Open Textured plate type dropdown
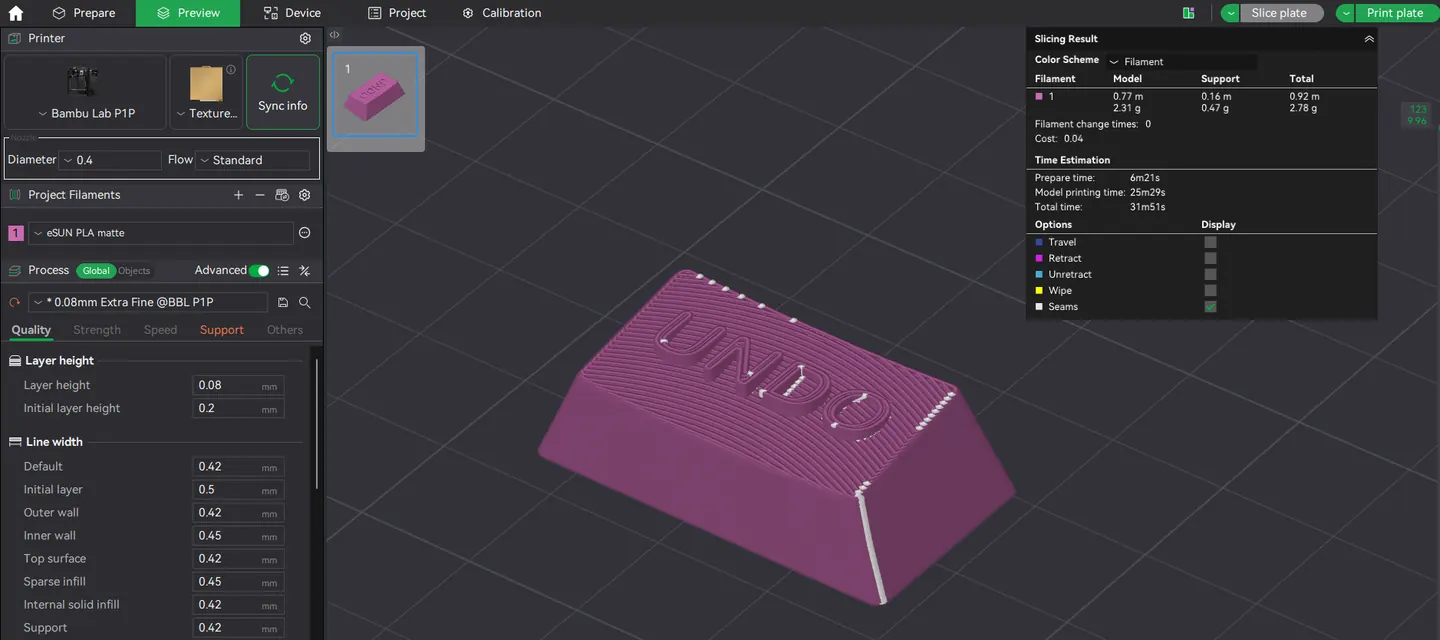The width and height of the screenshot is (1440, 640). point(207,114)
